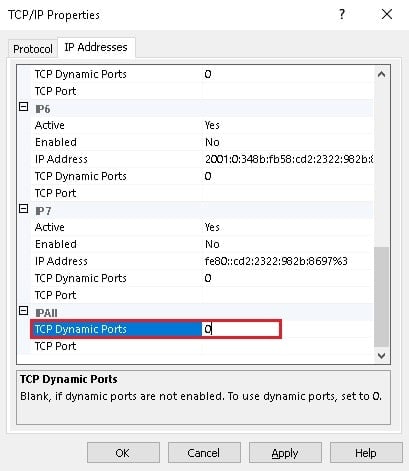
Task: Click the Cancel button
Action: (204, 453)
